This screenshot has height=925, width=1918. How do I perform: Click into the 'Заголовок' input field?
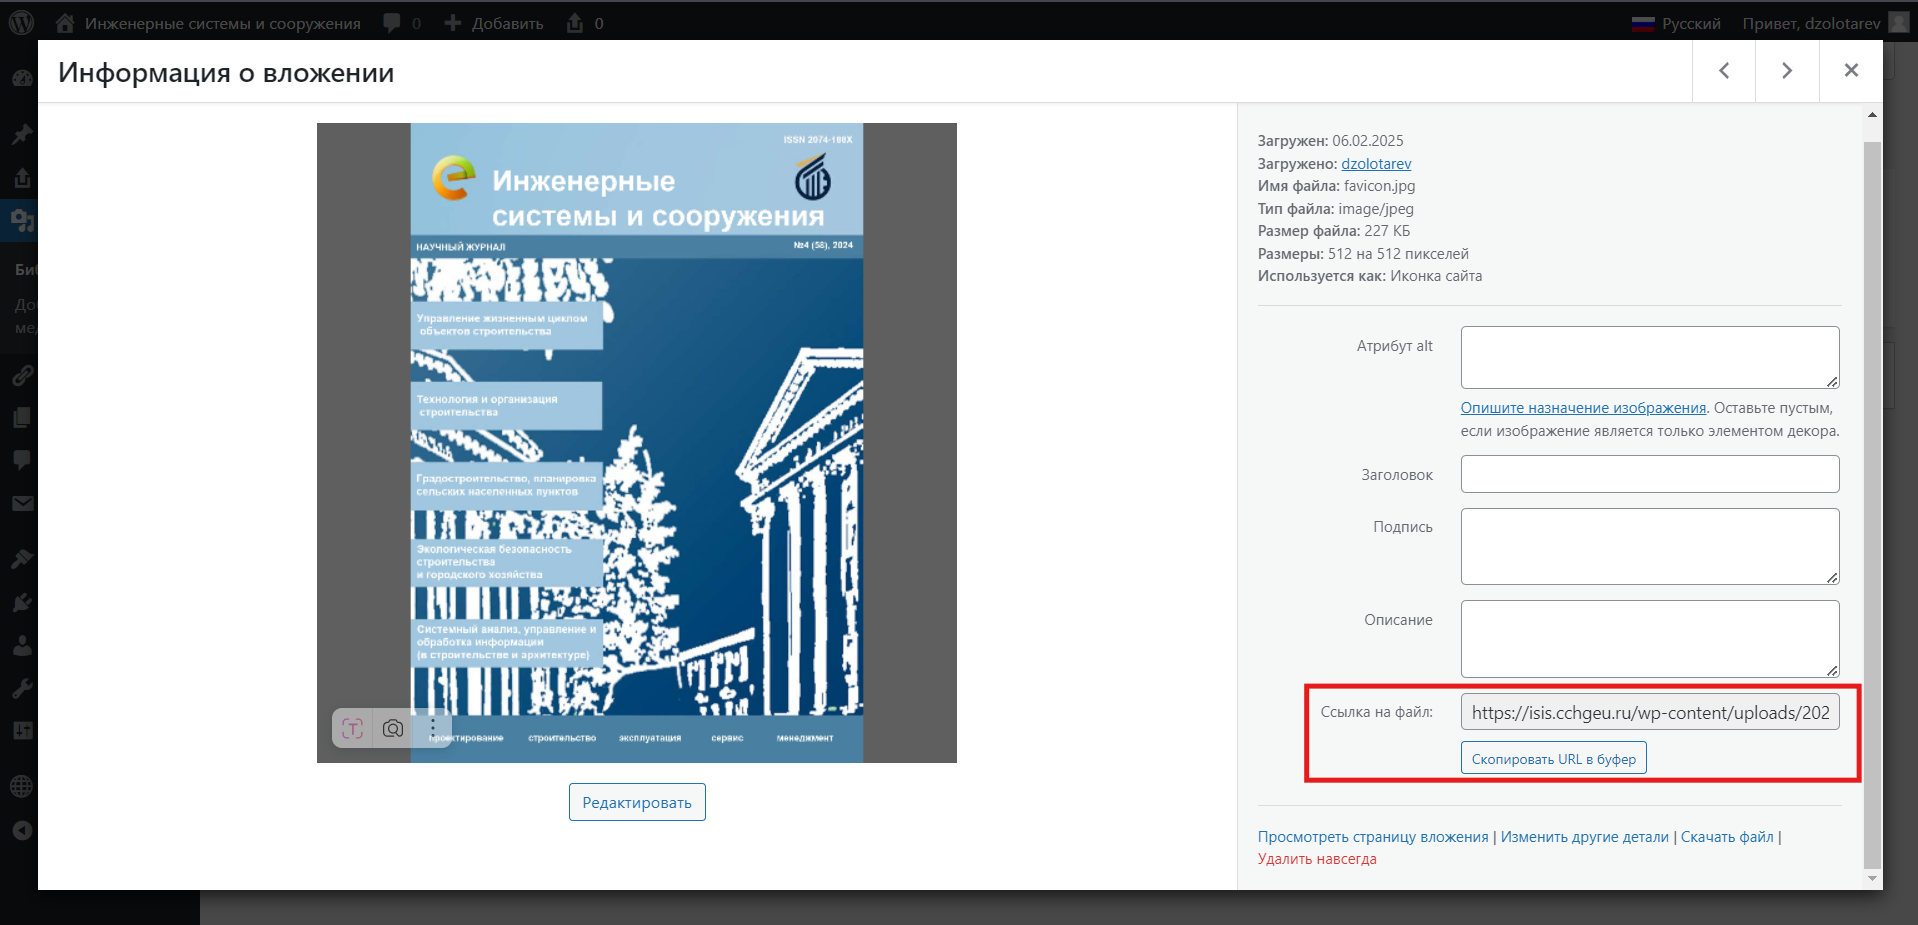pos(1649,474)
